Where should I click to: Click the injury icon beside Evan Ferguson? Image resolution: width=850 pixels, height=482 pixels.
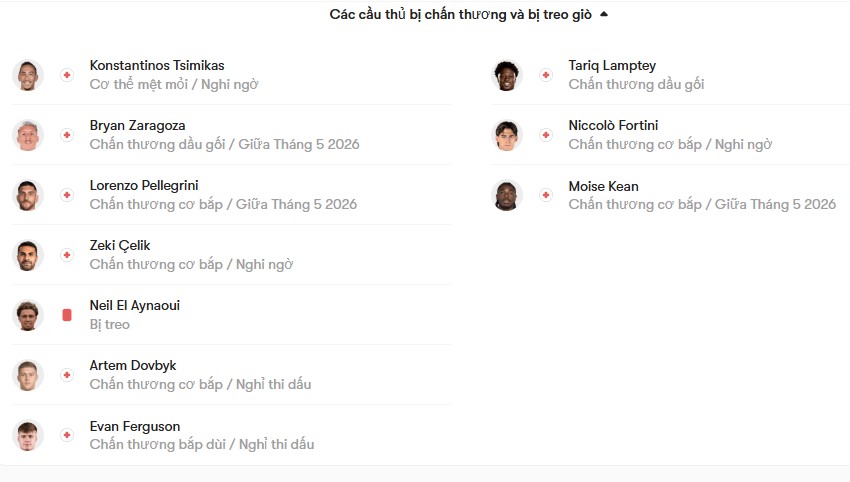pos(67,435)
